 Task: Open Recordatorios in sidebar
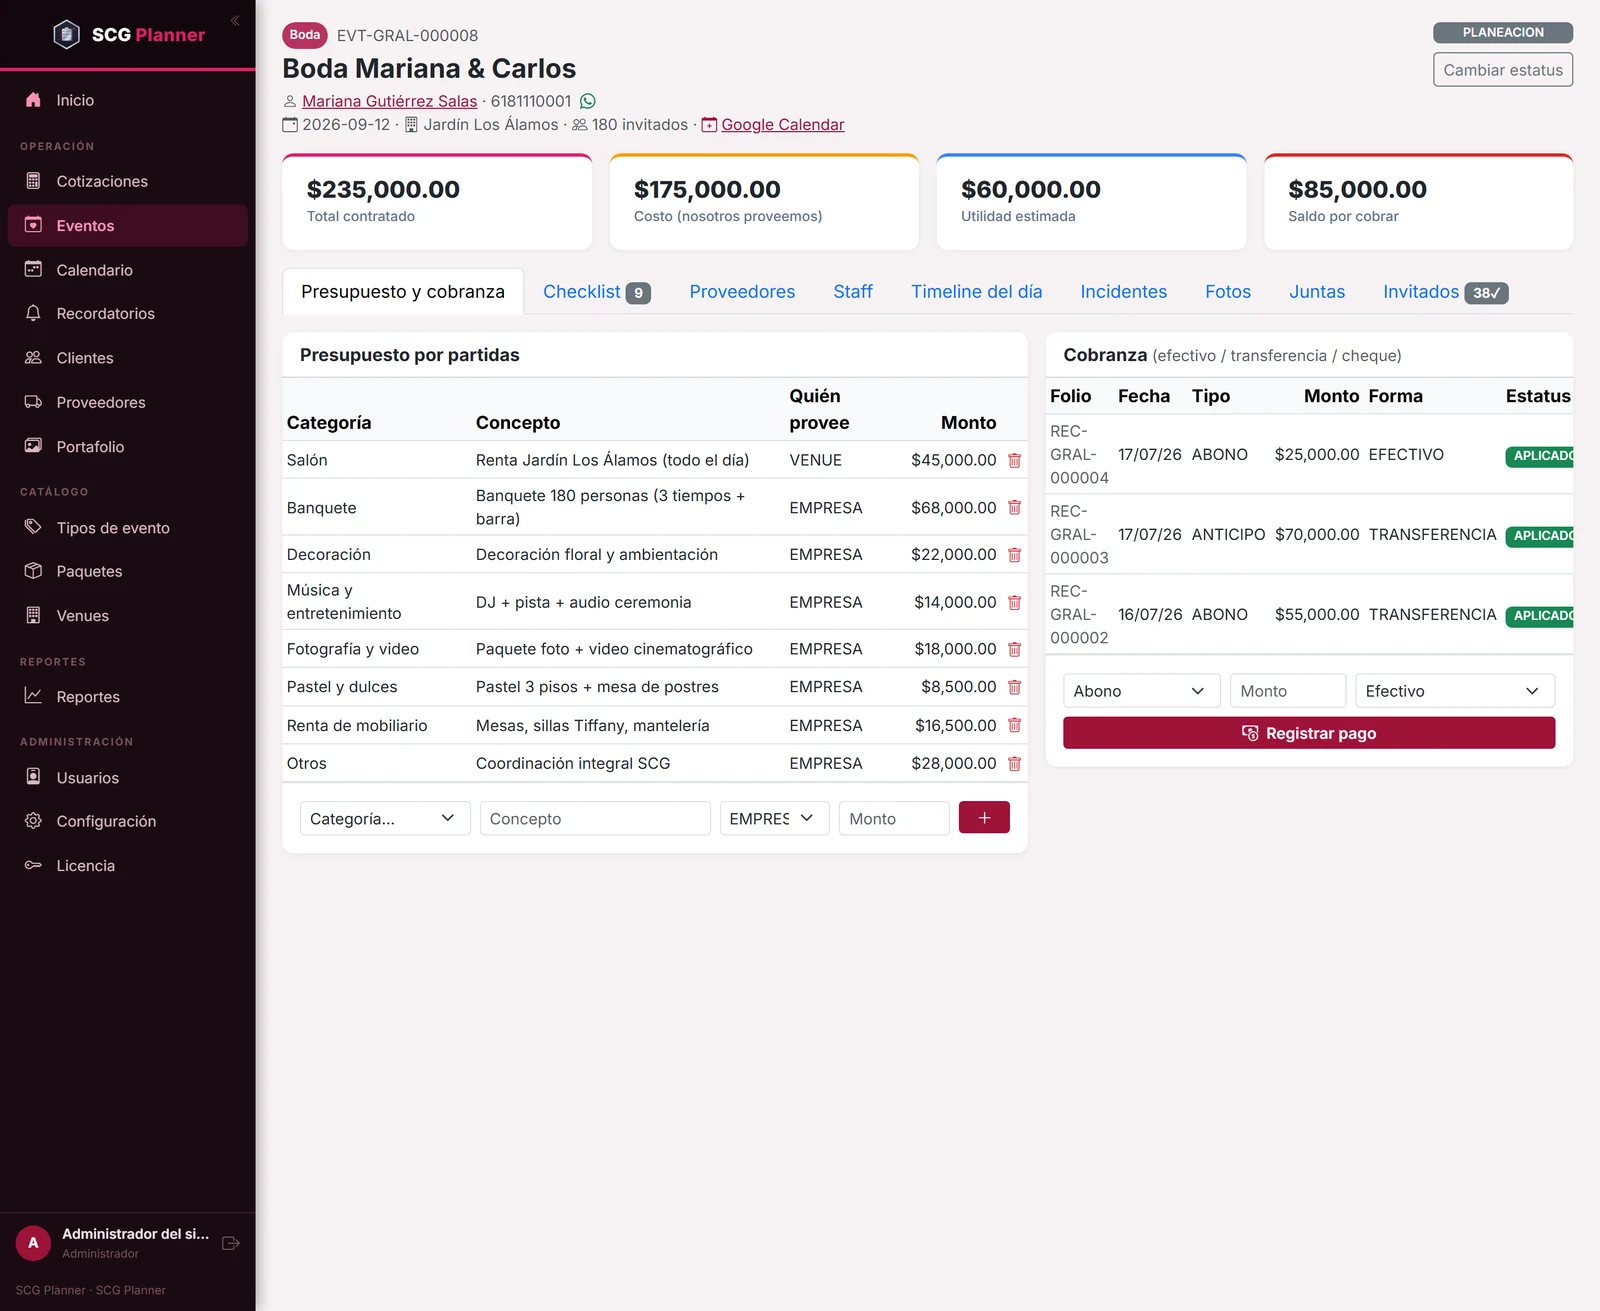pyautogui.click(x=127, y=313)
